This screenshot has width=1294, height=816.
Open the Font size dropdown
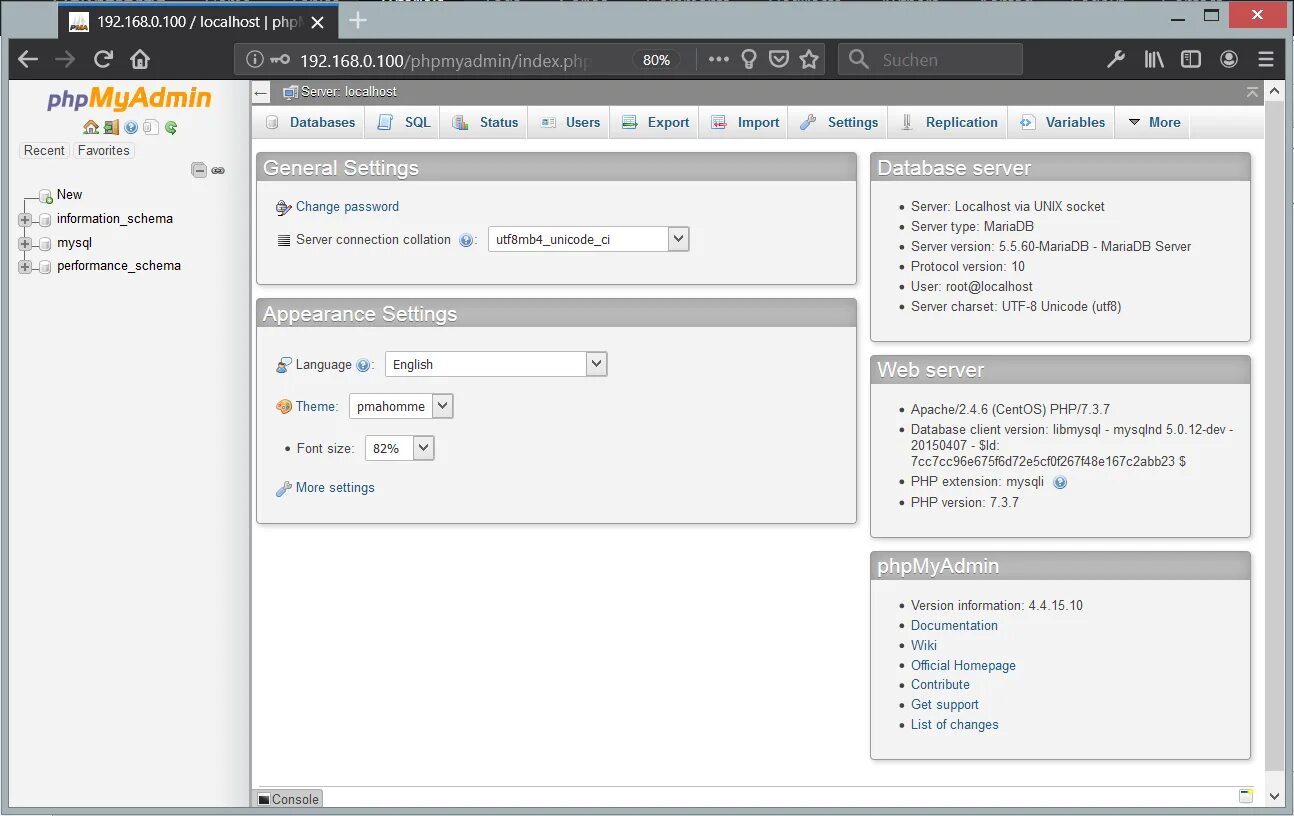(x=399, y=448)
